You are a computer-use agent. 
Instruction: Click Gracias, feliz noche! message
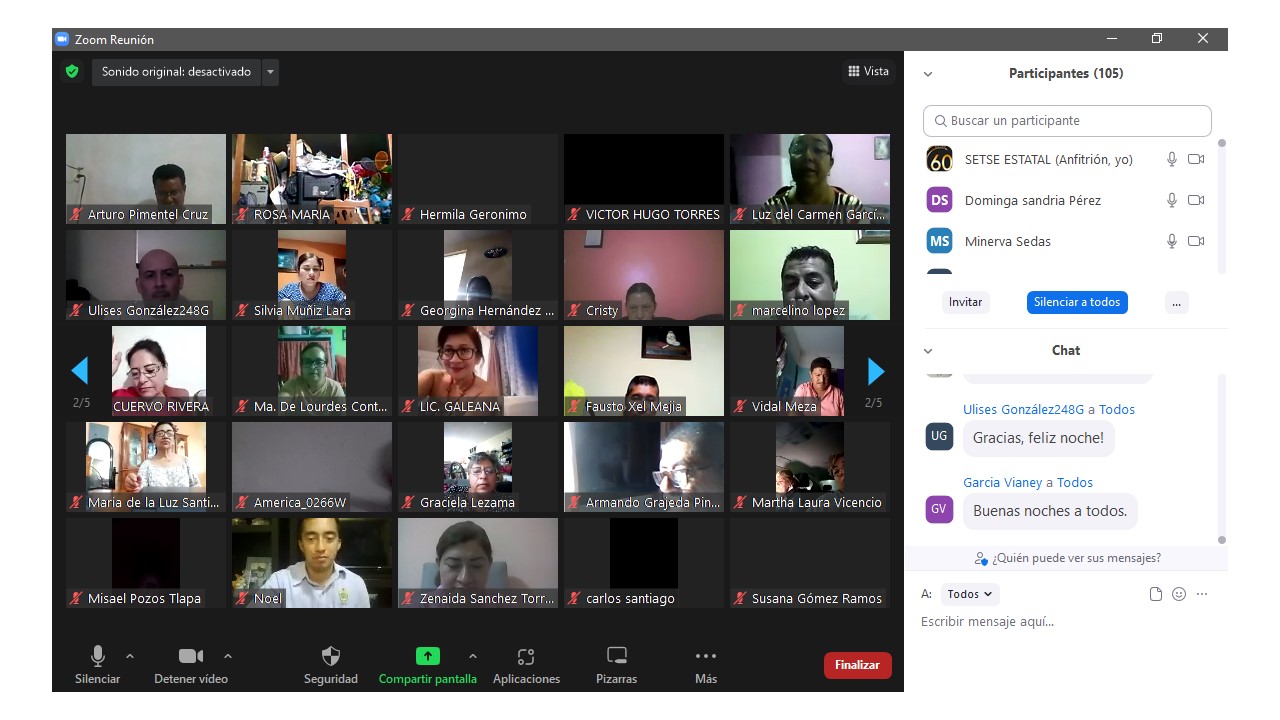[x=1038, y=438]
